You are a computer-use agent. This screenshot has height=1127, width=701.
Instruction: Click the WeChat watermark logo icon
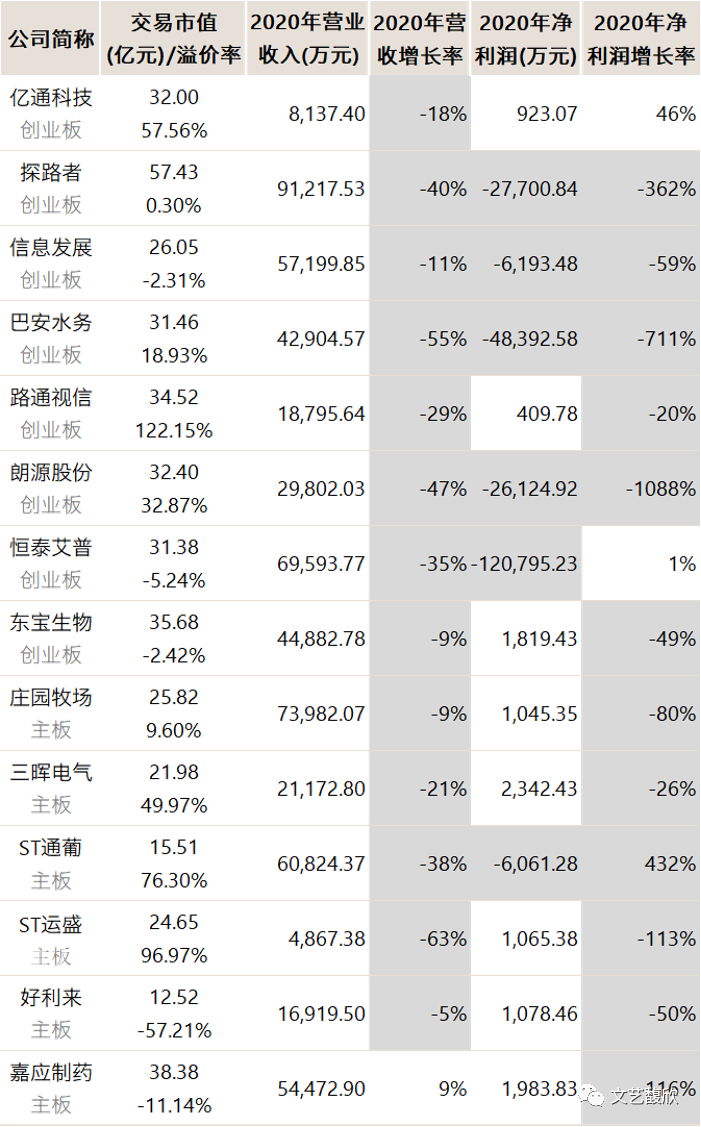[x=592, y=1096]
